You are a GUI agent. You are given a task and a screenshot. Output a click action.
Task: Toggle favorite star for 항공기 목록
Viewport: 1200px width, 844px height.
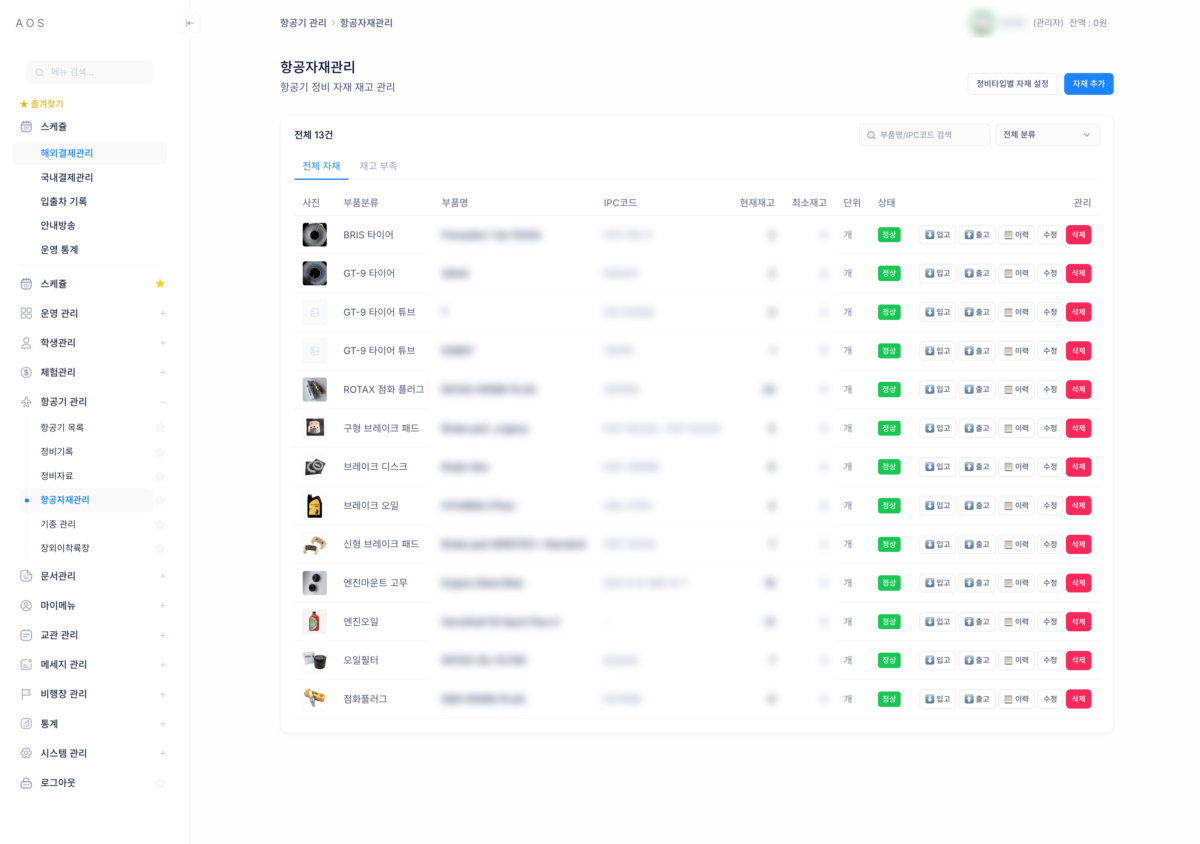point(160,428)
